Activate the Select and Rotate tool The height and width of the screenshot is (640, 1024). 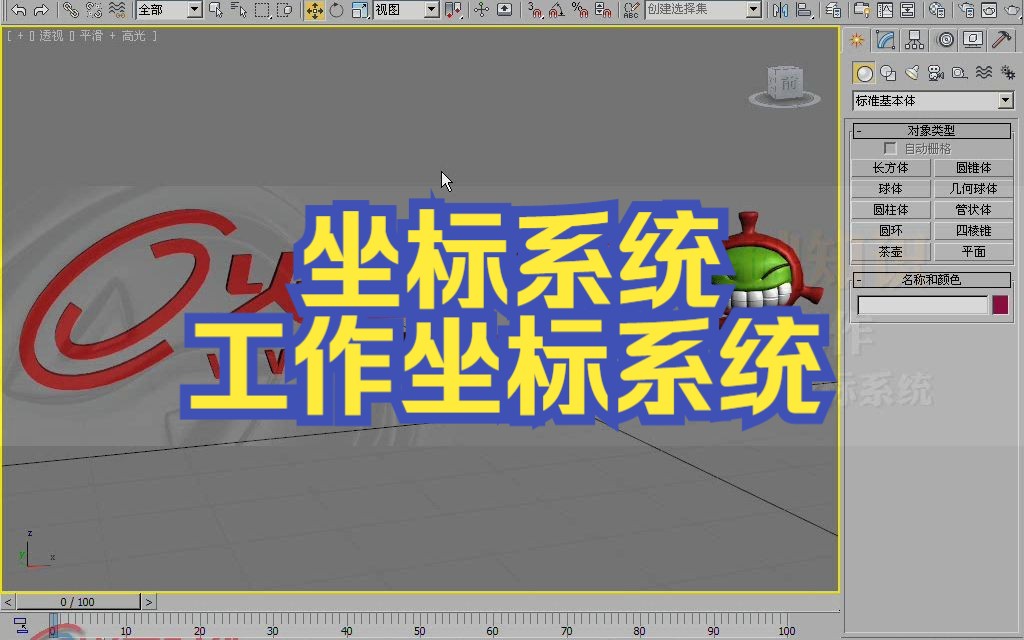pos(336,12)
